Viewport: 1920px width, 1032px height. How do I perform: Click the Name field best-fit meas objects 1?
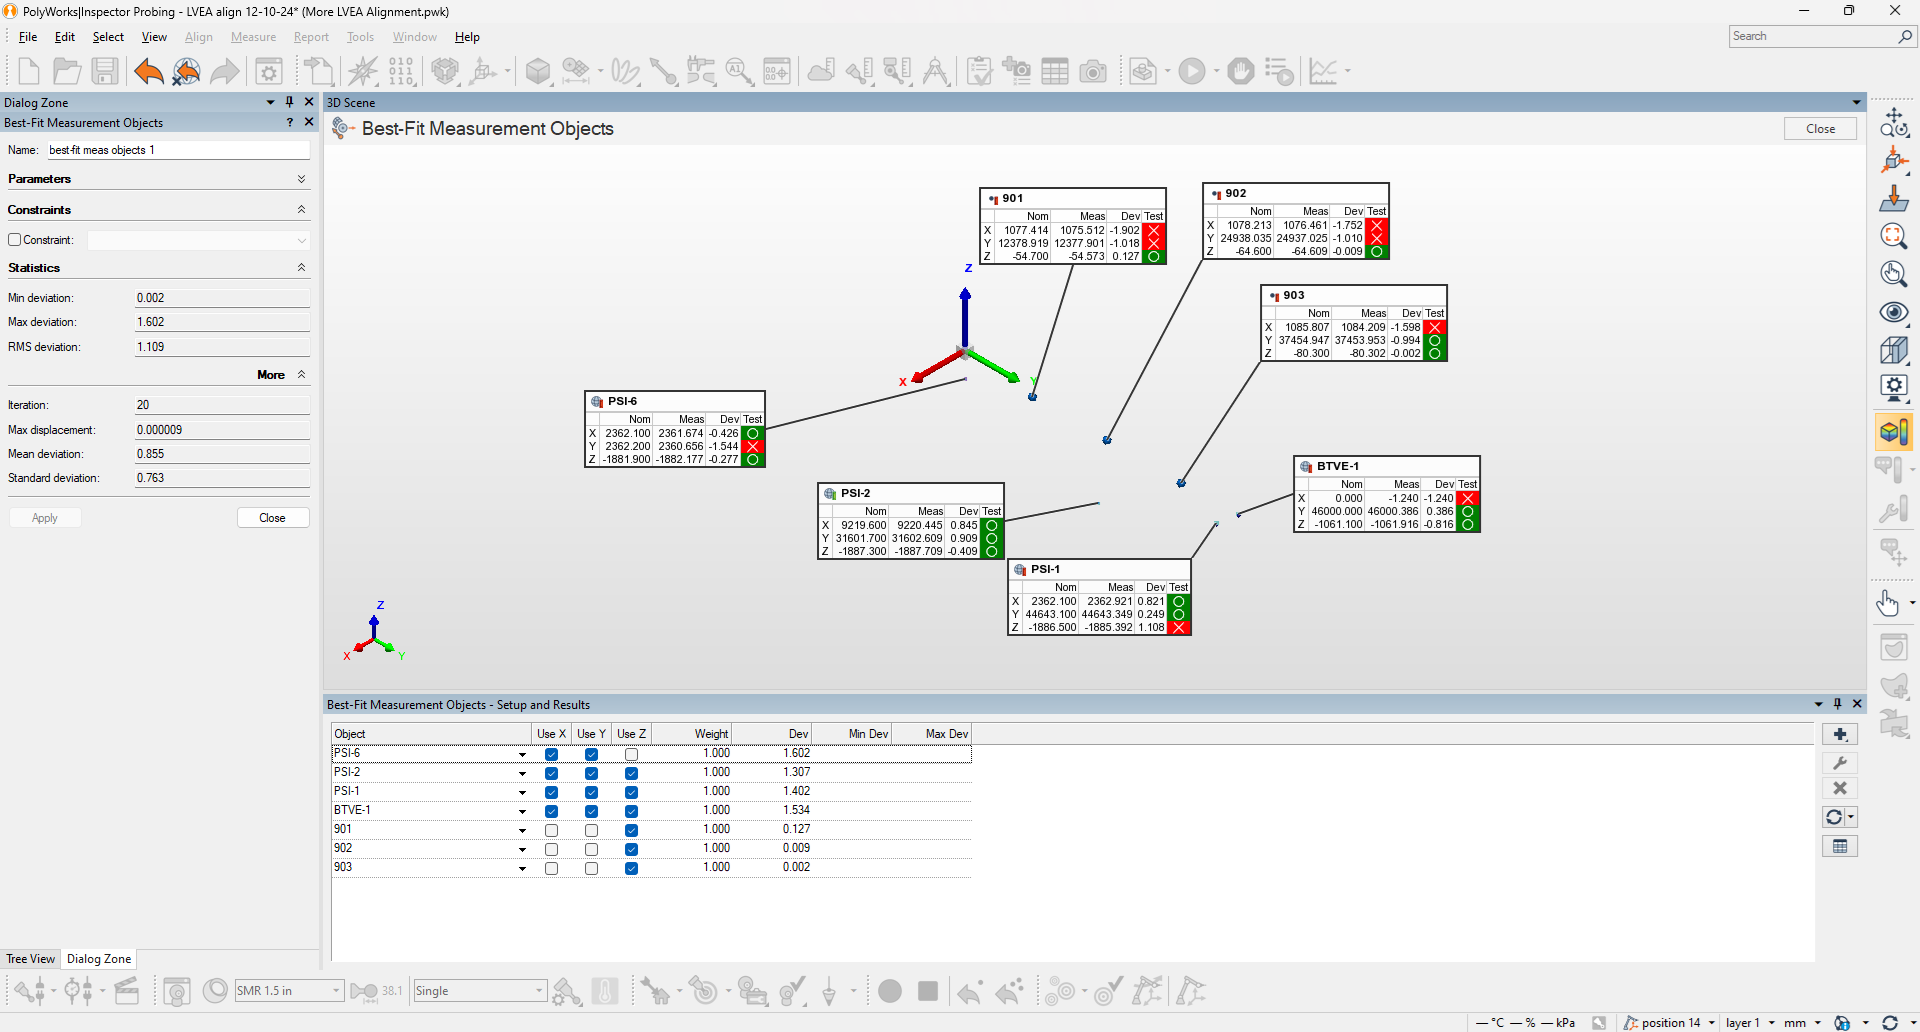coord(178,150)
